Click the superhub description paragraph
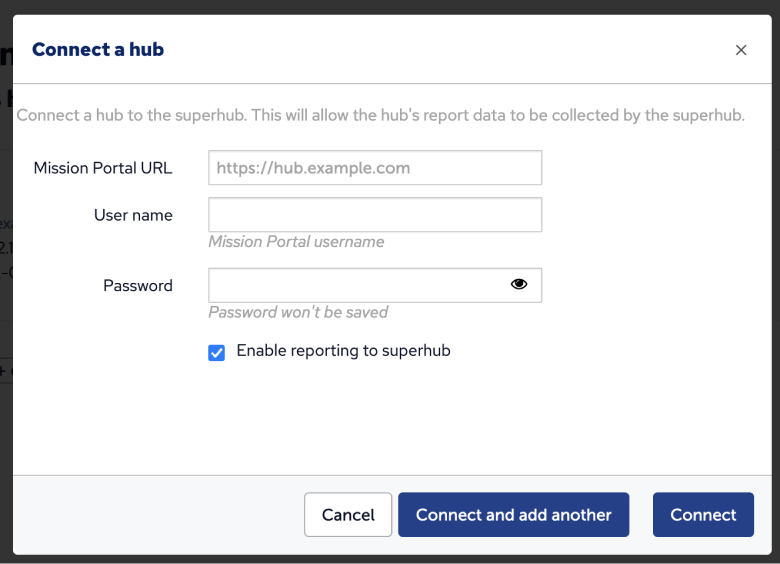Screen dimensions: 780x564 pyautogui.click(x=380, y=115)
